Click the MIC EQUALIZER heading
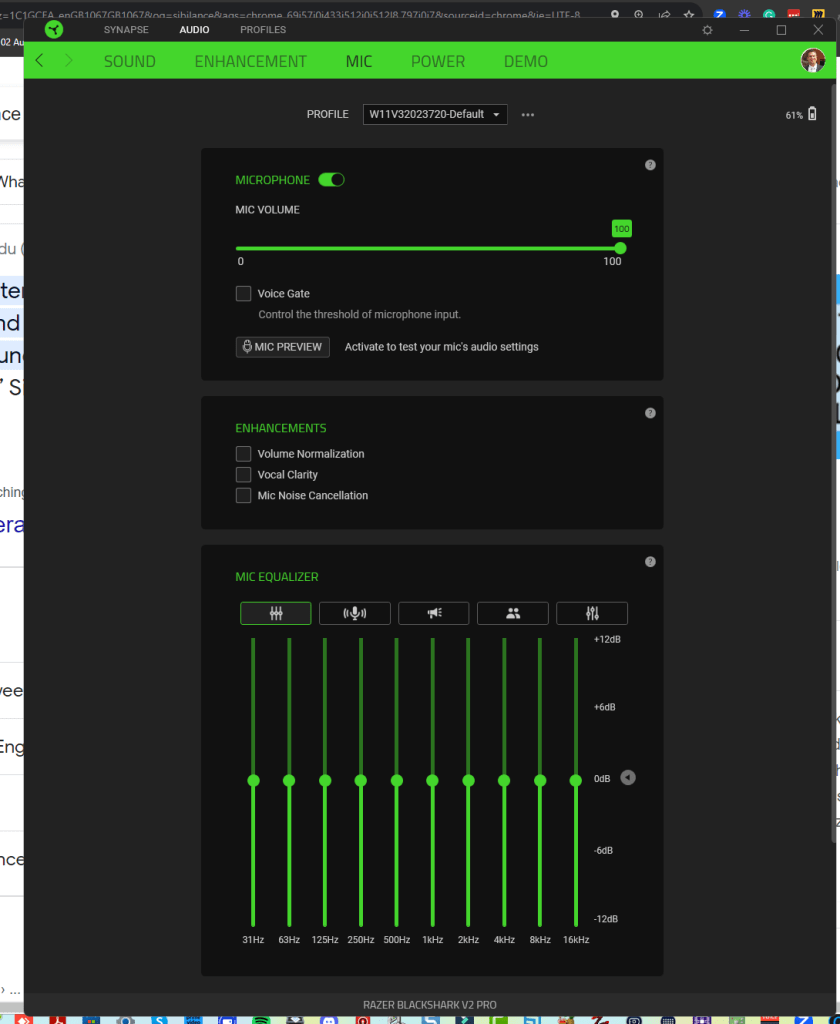The image size is (840, 1024). point(277,577)
